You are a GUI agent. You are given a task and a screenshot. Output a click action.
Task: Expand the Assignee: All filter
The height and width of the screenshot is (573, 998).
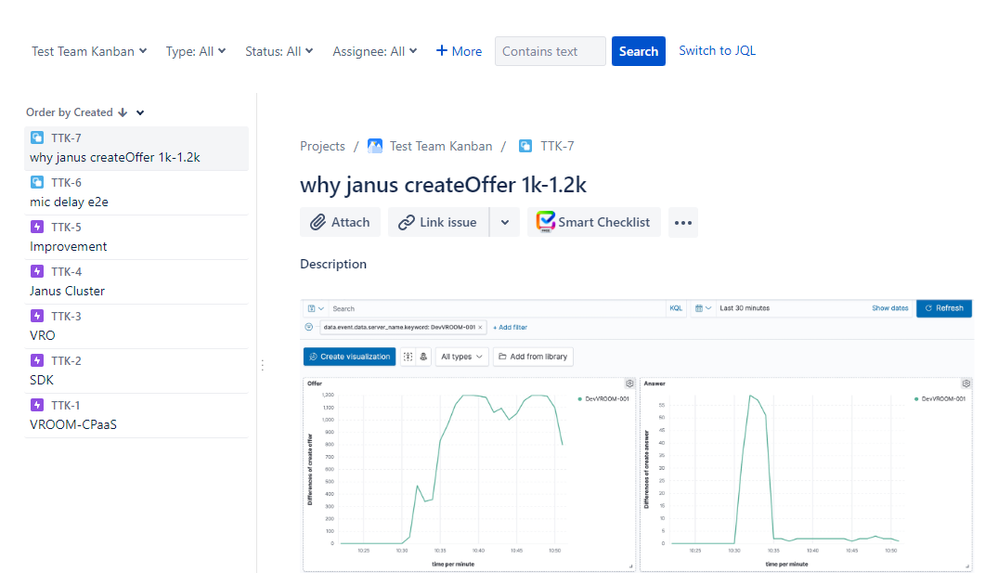(374, 51)
